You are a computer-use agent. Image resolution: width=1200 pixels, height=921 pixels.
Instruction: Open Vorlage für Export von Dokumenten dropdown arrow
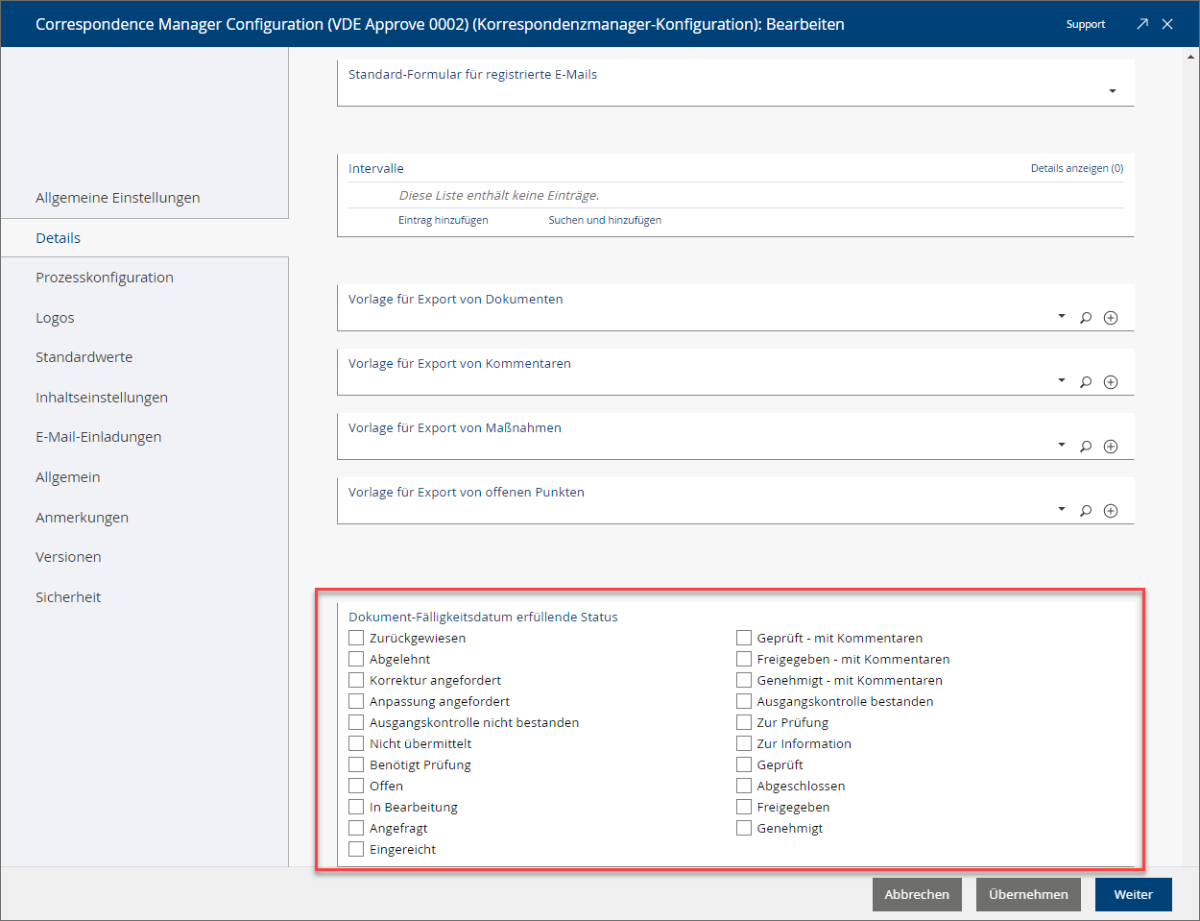[1061, 317]
